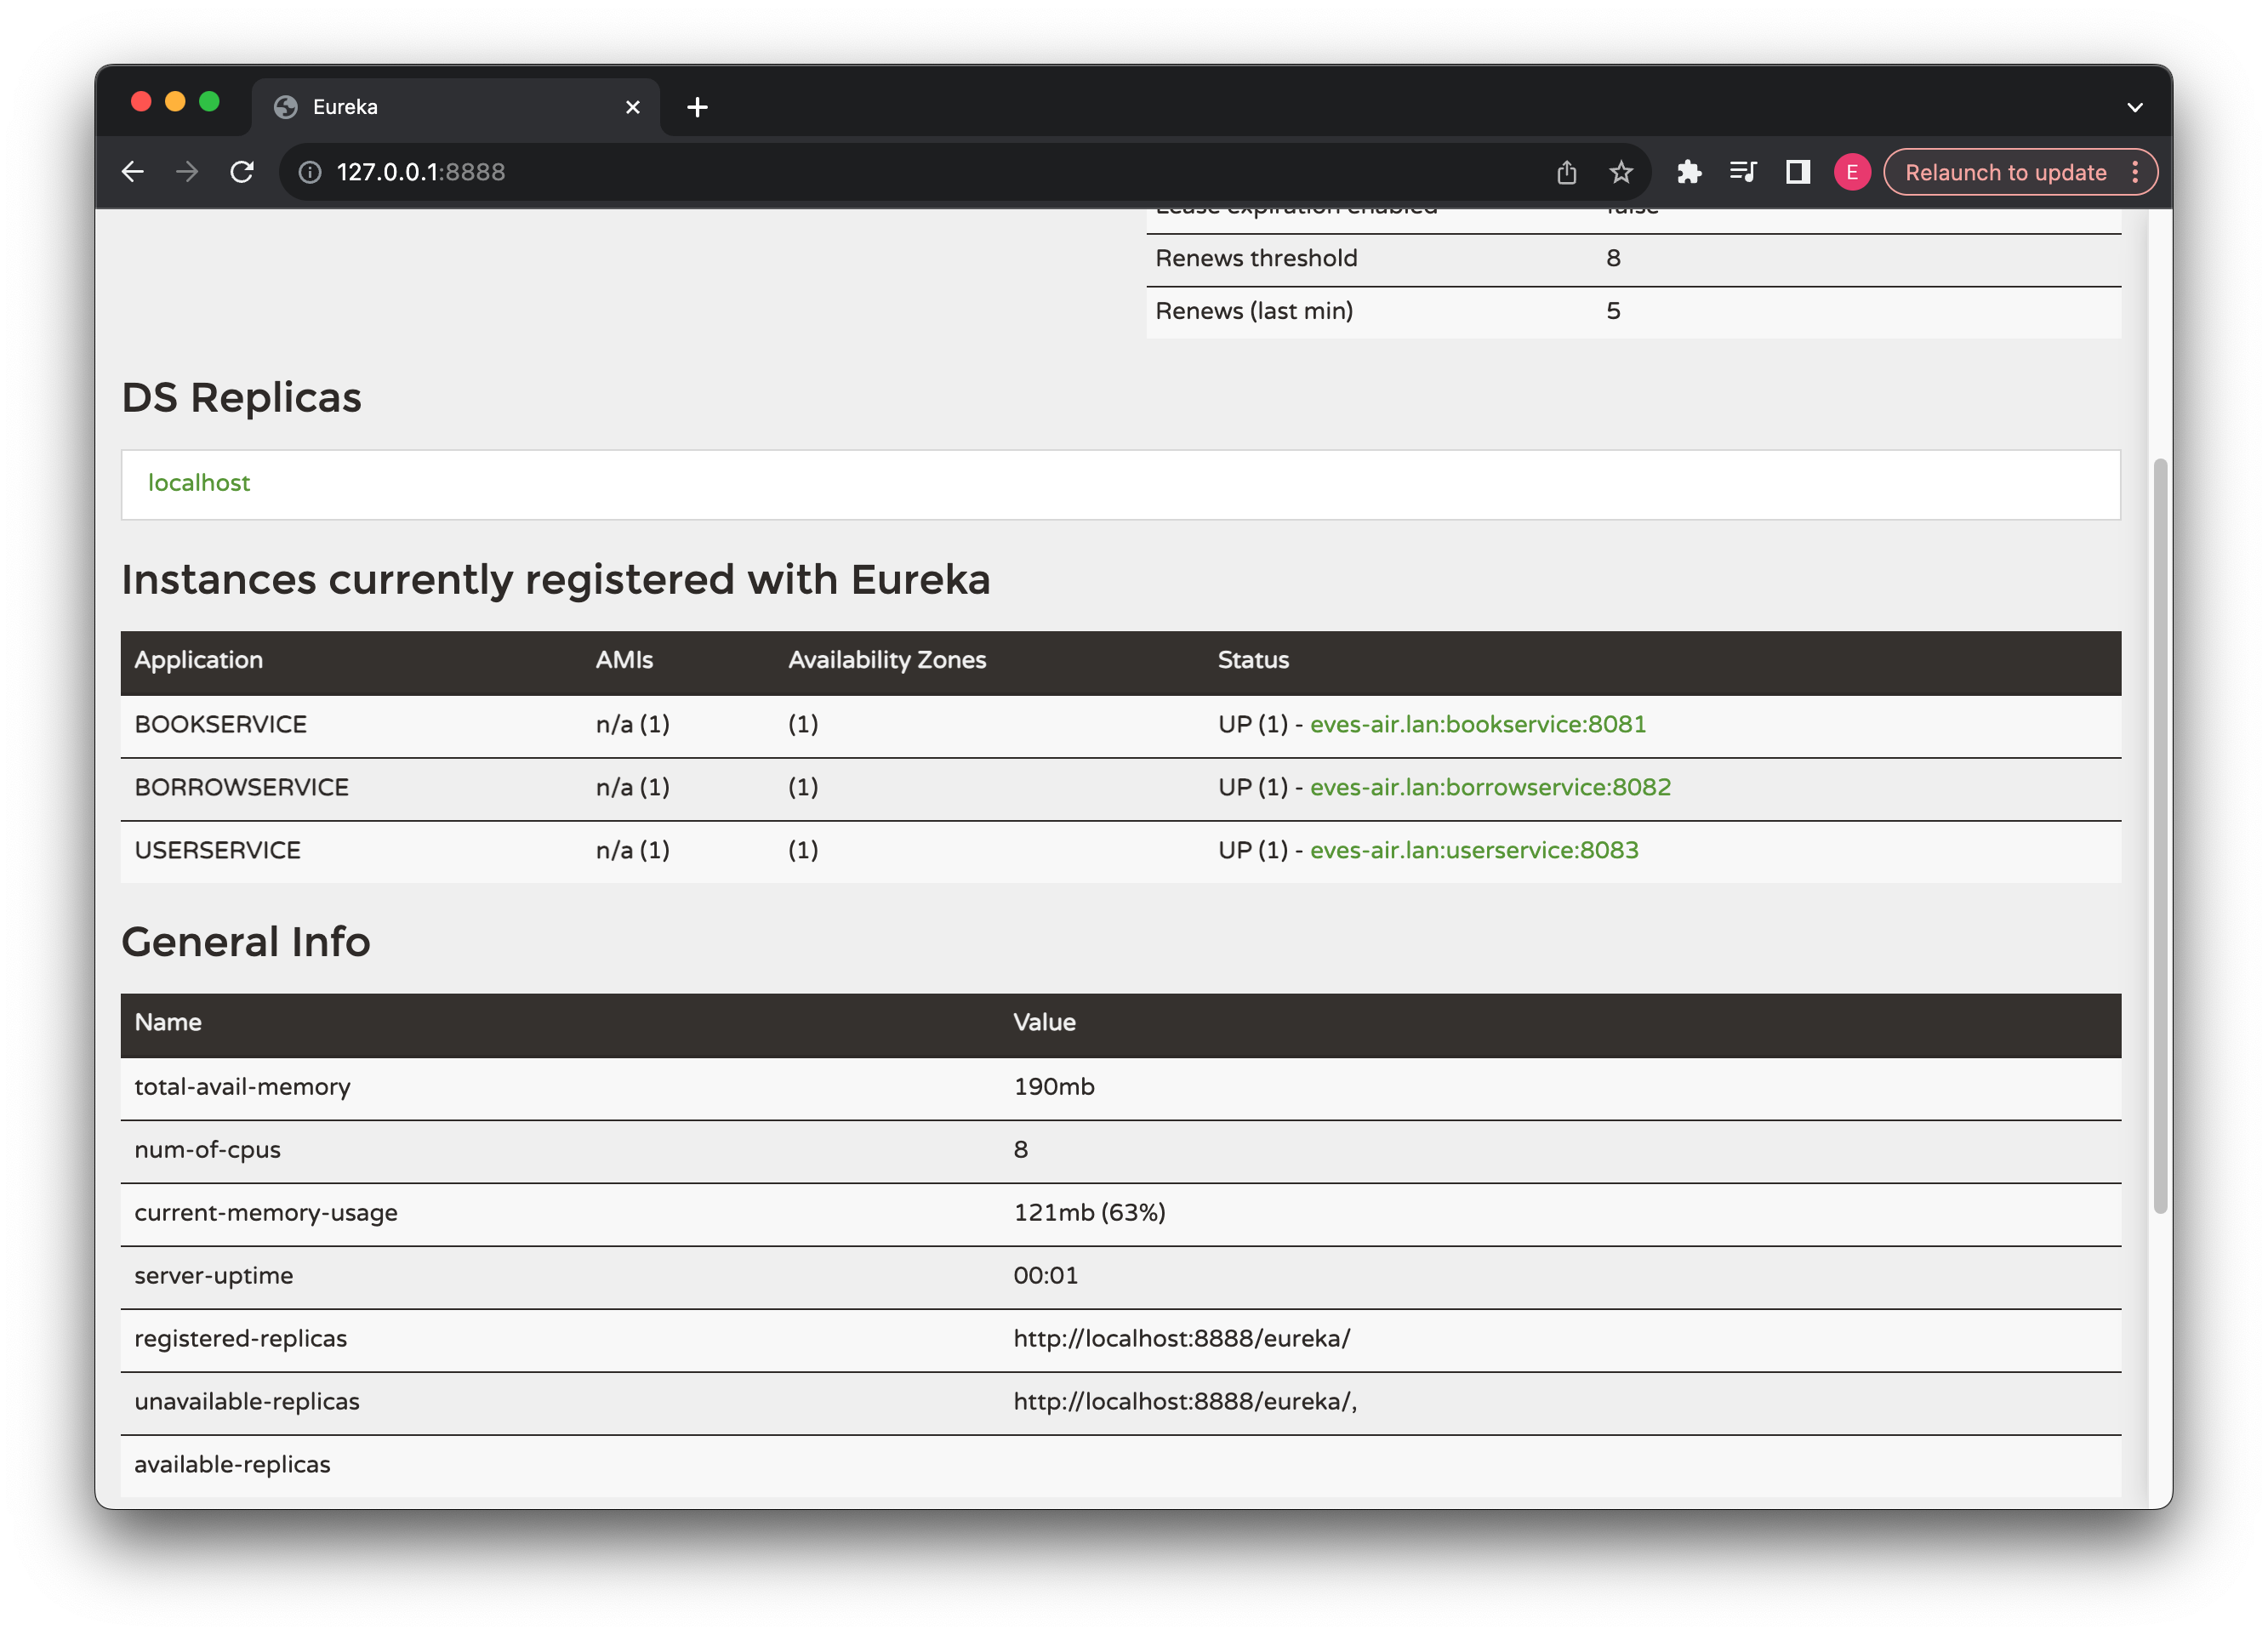This screenshot has height=1635, width=2268.
Task: Open a new tab with the plus button
Action: pos(697,106)
